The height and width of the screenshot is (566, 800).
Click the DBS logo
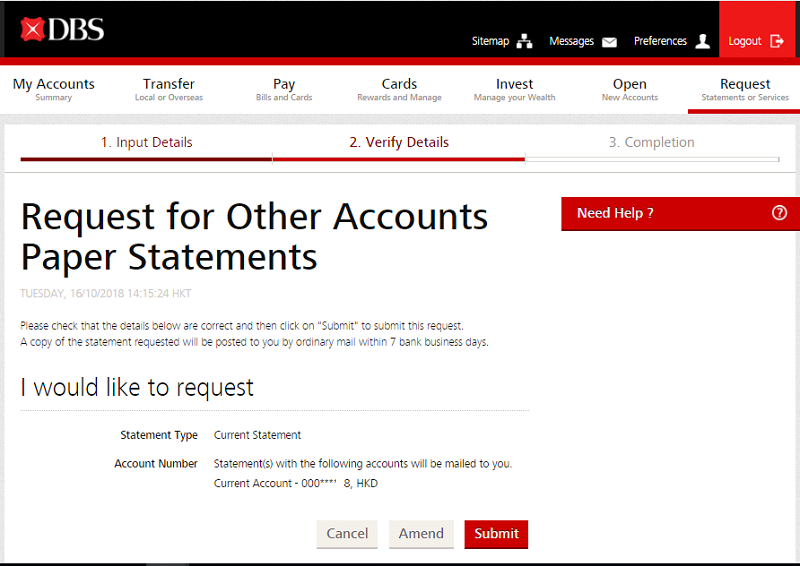62,29
